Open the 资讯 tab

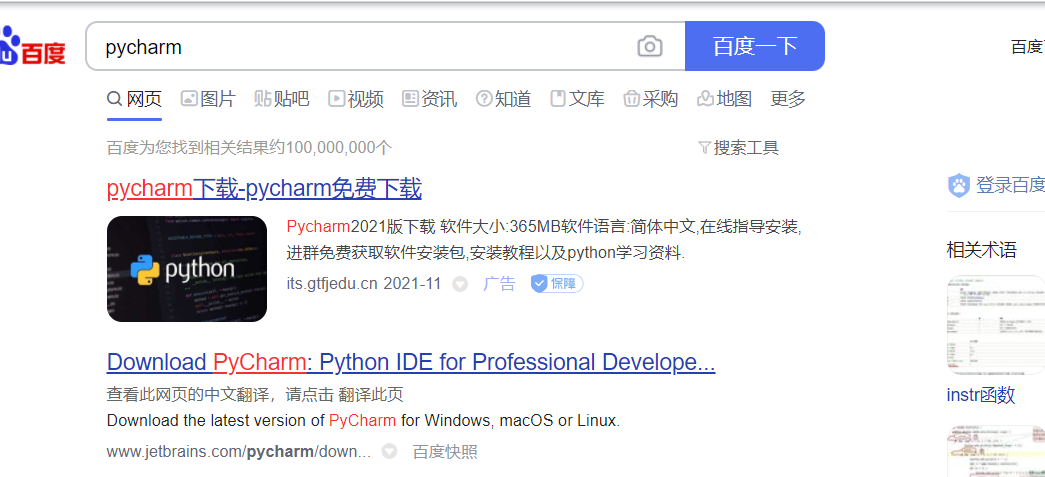click(430, 99)
